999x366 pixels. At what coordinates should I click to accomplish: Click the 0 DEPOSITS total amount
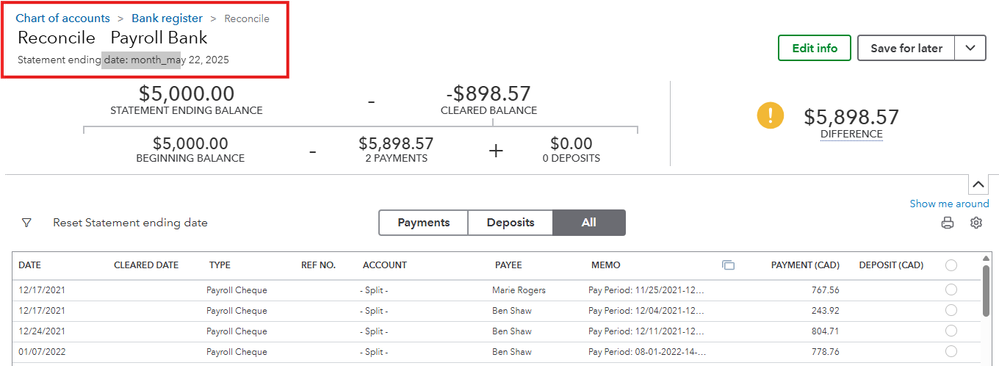click(571, 143)
